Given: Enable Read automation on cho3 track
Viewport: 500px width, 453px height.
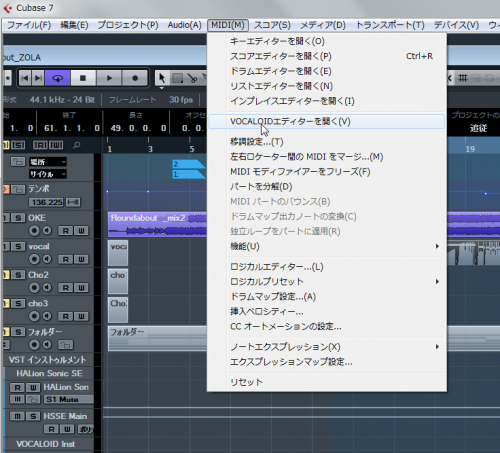Looking at the screenshot, I should (x=65, y=316).
